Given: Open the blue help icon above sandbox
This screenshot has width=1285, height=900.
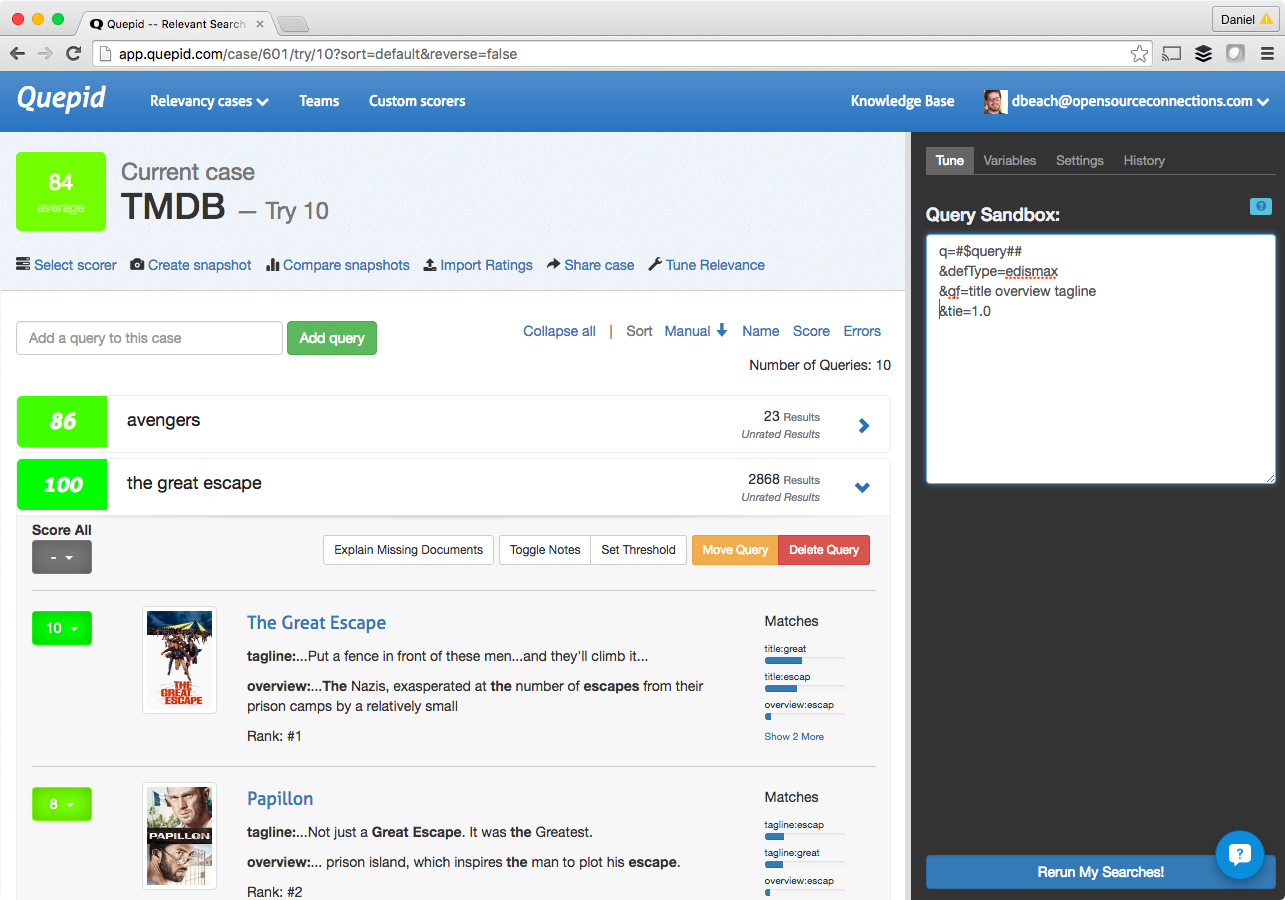Looking at the screenshot, I should click(1261, 207).
